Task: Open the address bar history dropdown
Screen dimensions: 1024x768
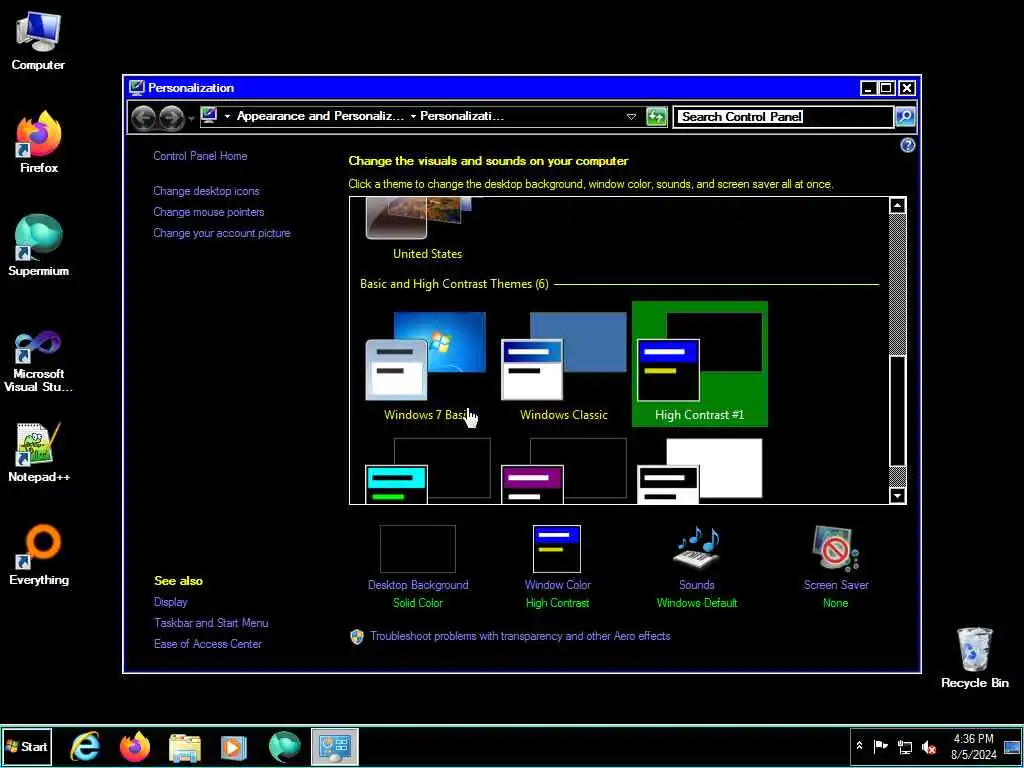Action: pyautogui.click(x=631, y=117)
